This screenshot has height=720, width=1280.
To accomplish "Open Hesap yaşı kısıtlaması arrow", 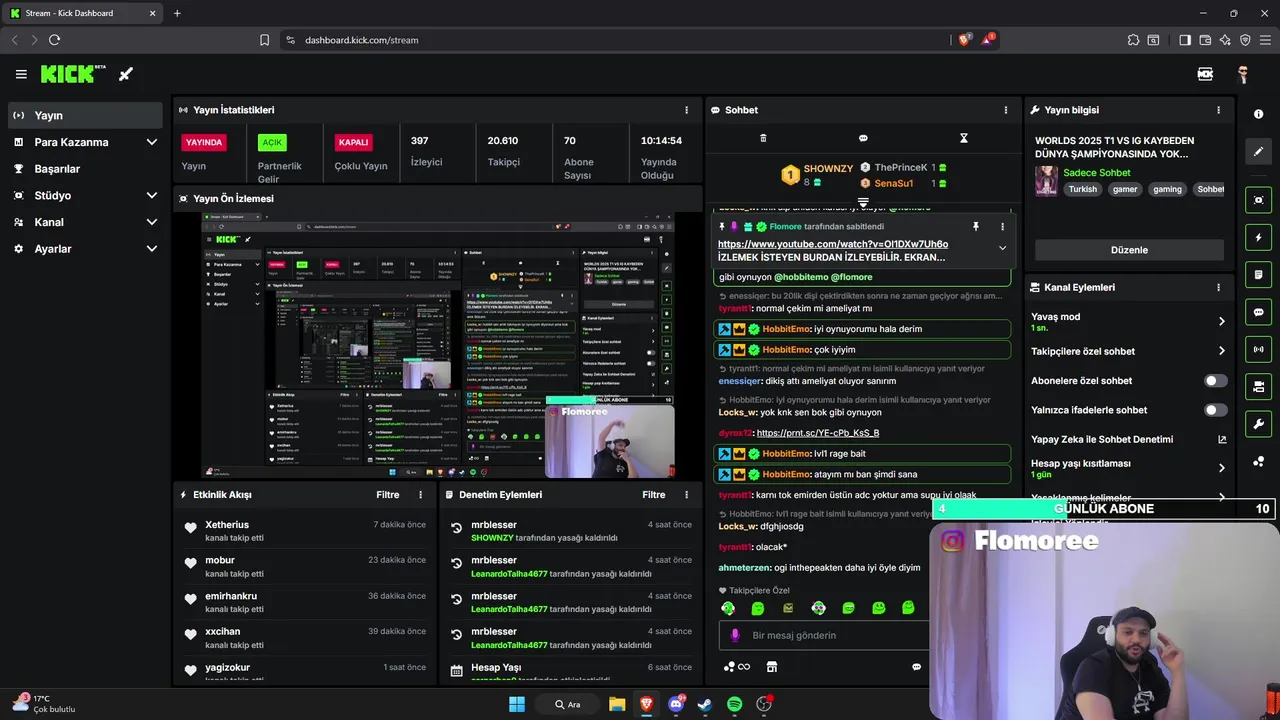I will tap(1221, 468).
